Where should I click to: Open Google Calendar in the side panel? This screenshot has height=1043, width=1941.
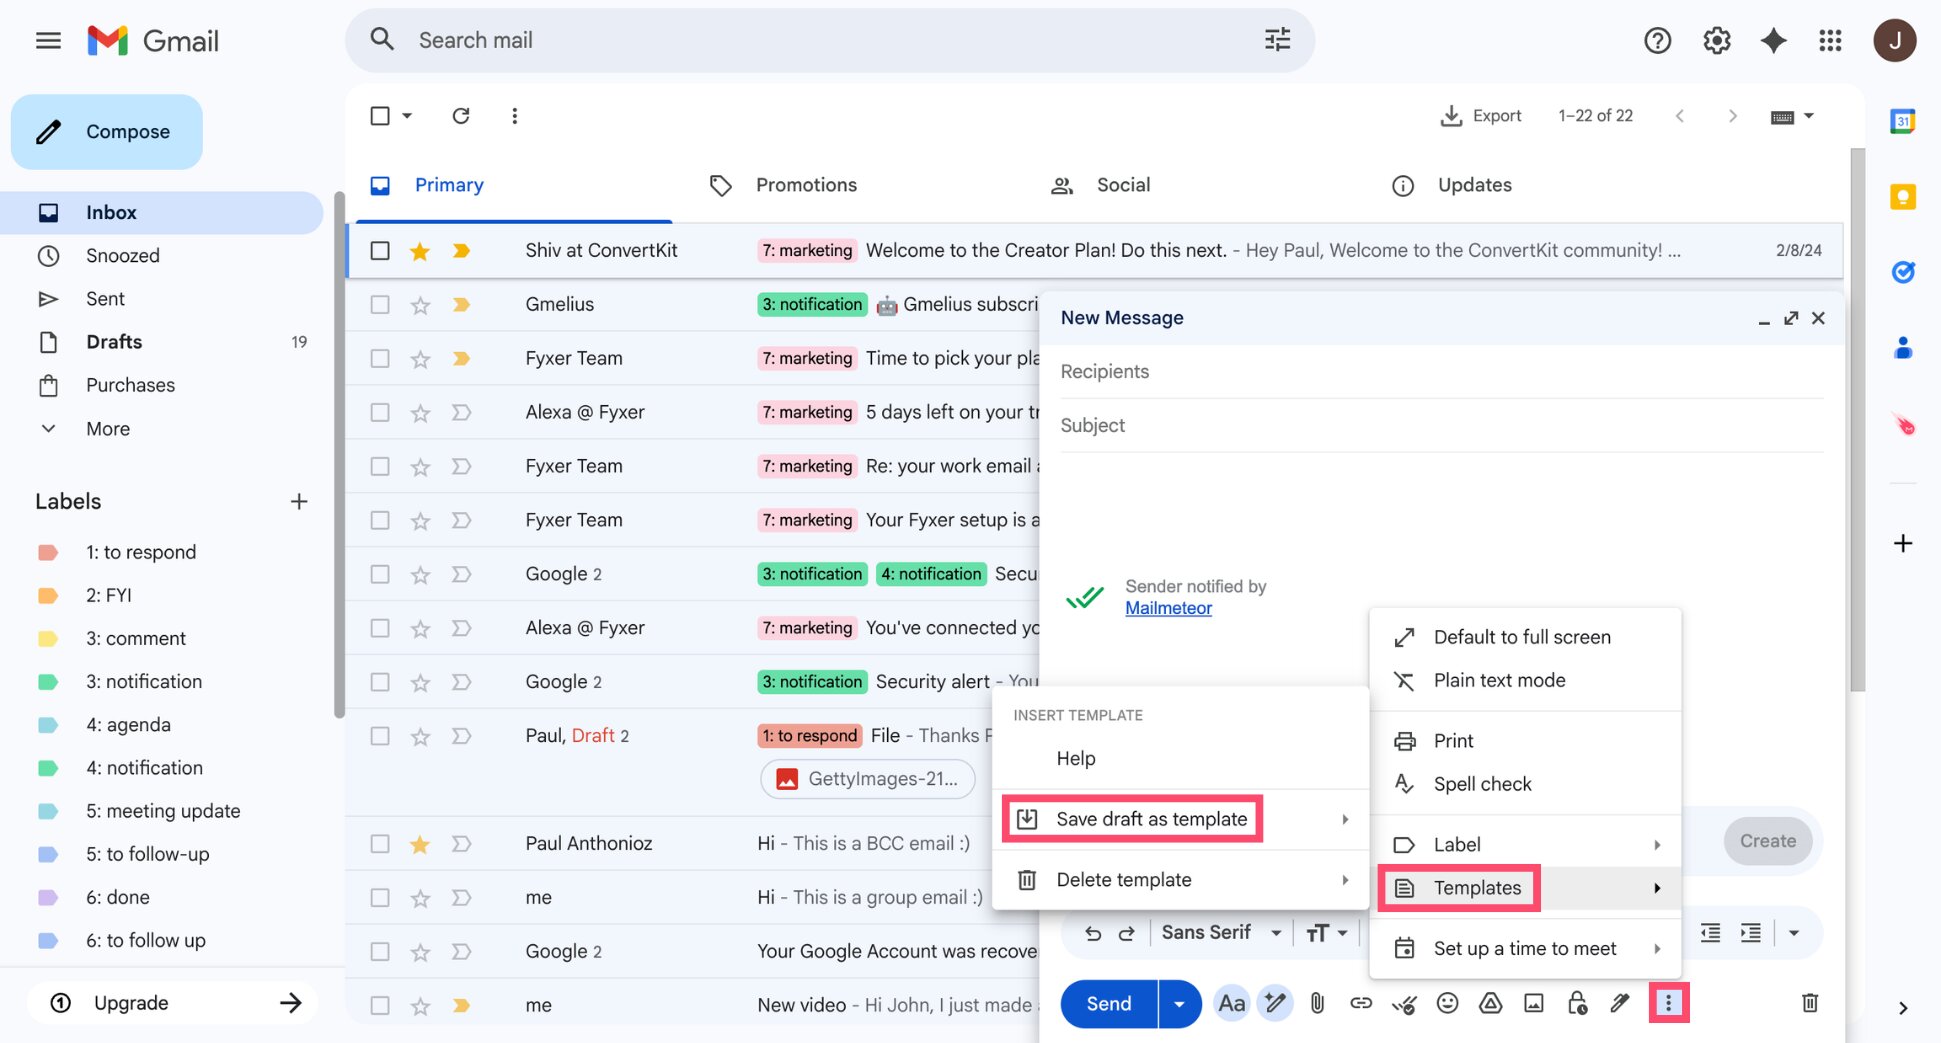[x=1903, y=119]
